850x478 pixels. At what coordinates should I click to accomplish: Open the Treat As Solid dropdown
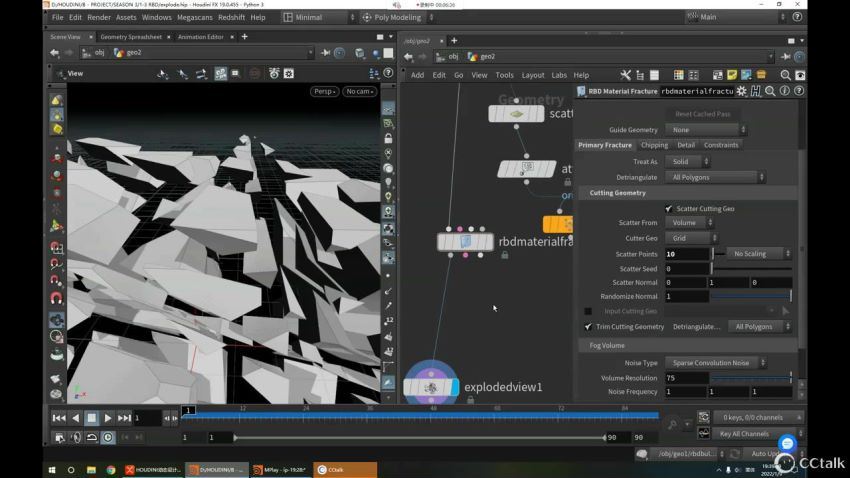(x=687, y=162)
